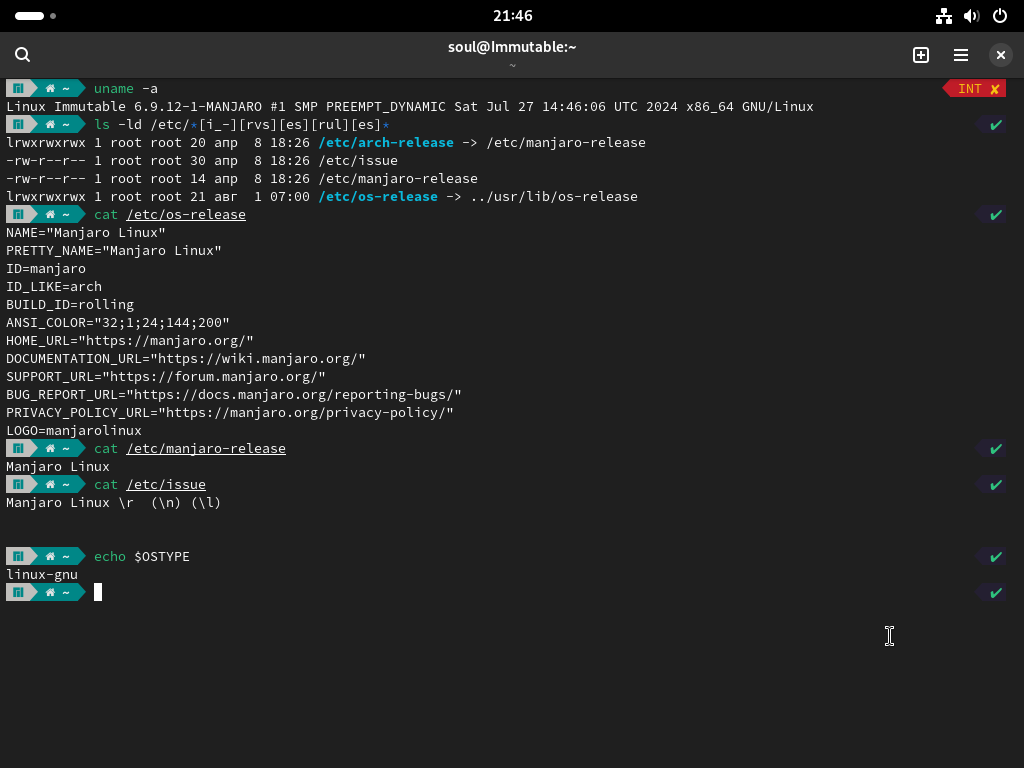Click the Manjaro logo on uname prompt
Image resolution: width=1024 pixels, height=768 pixels.
[x=18, y=88]
